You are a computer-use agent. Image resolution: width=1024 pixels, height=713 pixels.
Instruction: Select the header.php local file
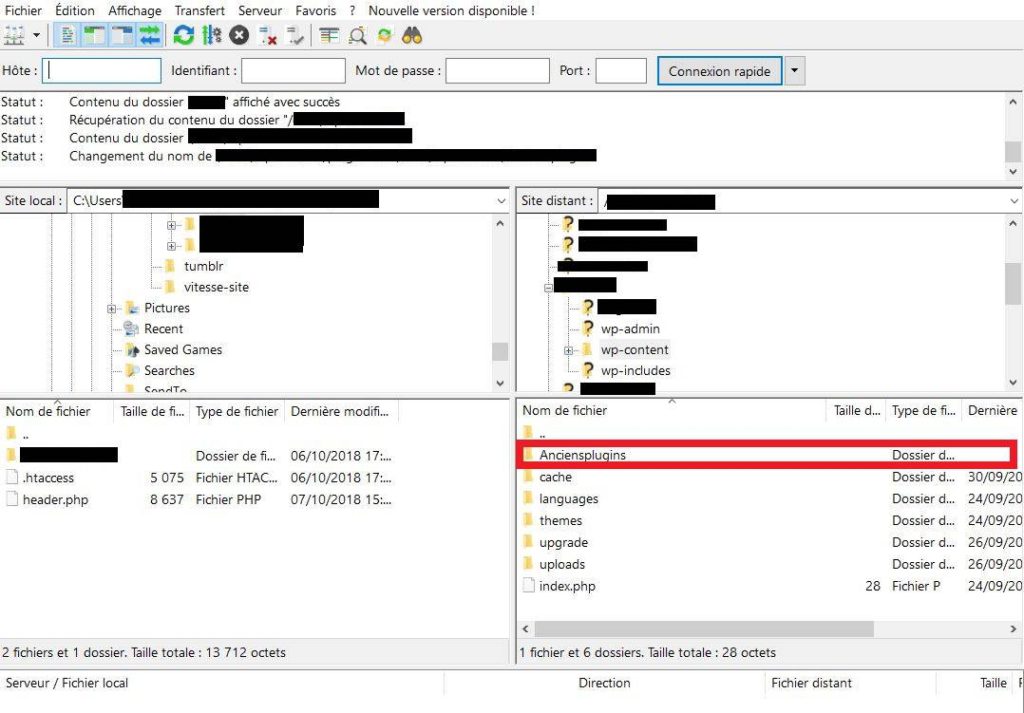tap(56, 499)
